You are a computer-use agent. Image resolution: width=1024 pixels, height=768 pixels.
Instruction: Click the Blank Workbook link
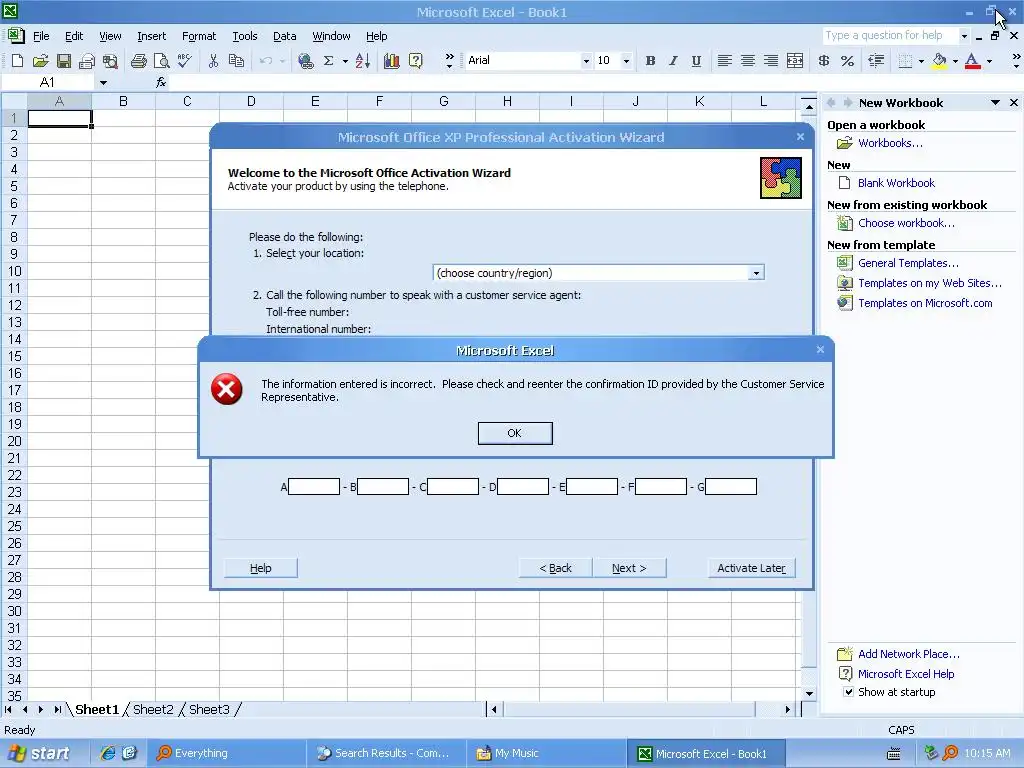[x=896, y=183]
